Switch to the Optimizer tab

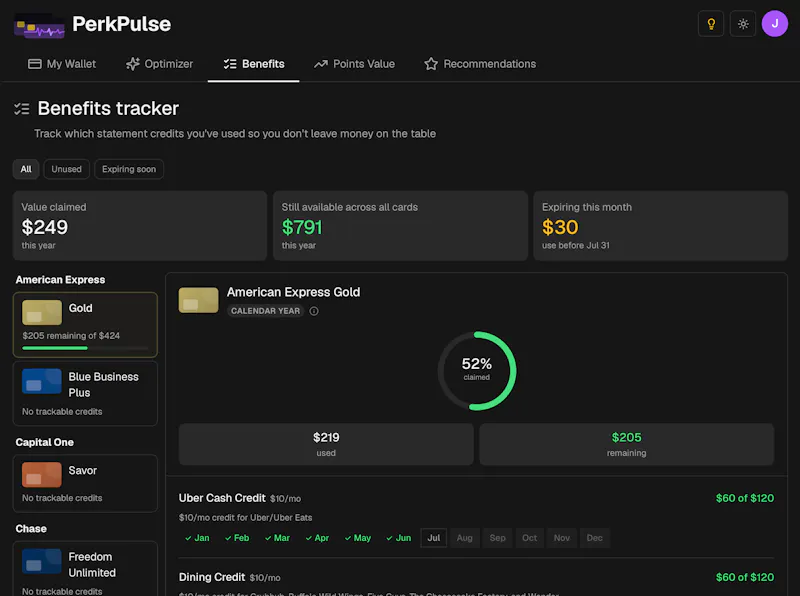point(159,64)
